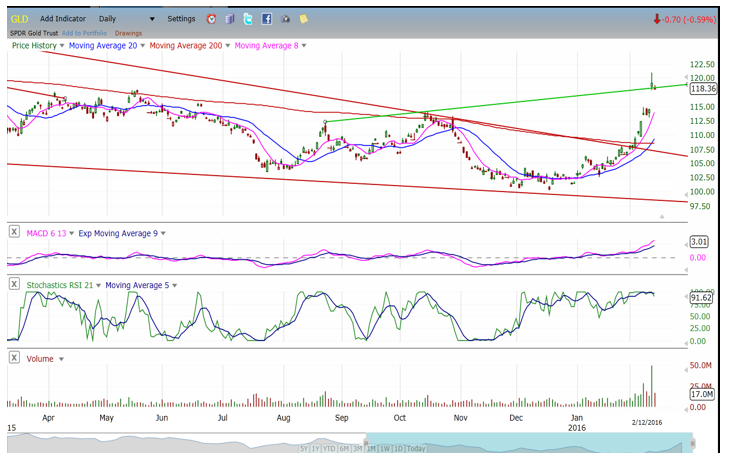The height and width of the screenshot is (462, 729).
Task: Click the latest candlestick near 120.00
Action: [x=652, y=81]
